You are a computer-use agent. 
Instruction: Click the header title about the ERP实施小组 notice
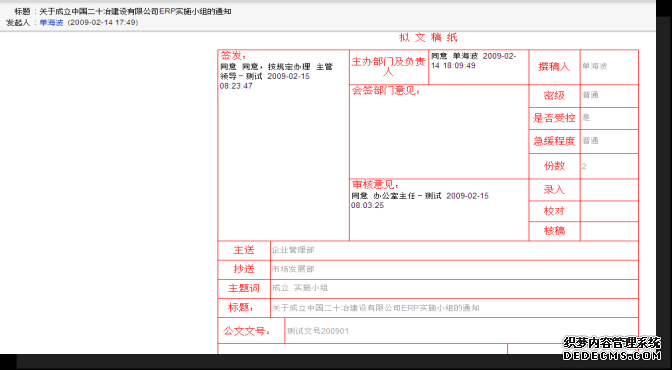[x=135, y=12]
